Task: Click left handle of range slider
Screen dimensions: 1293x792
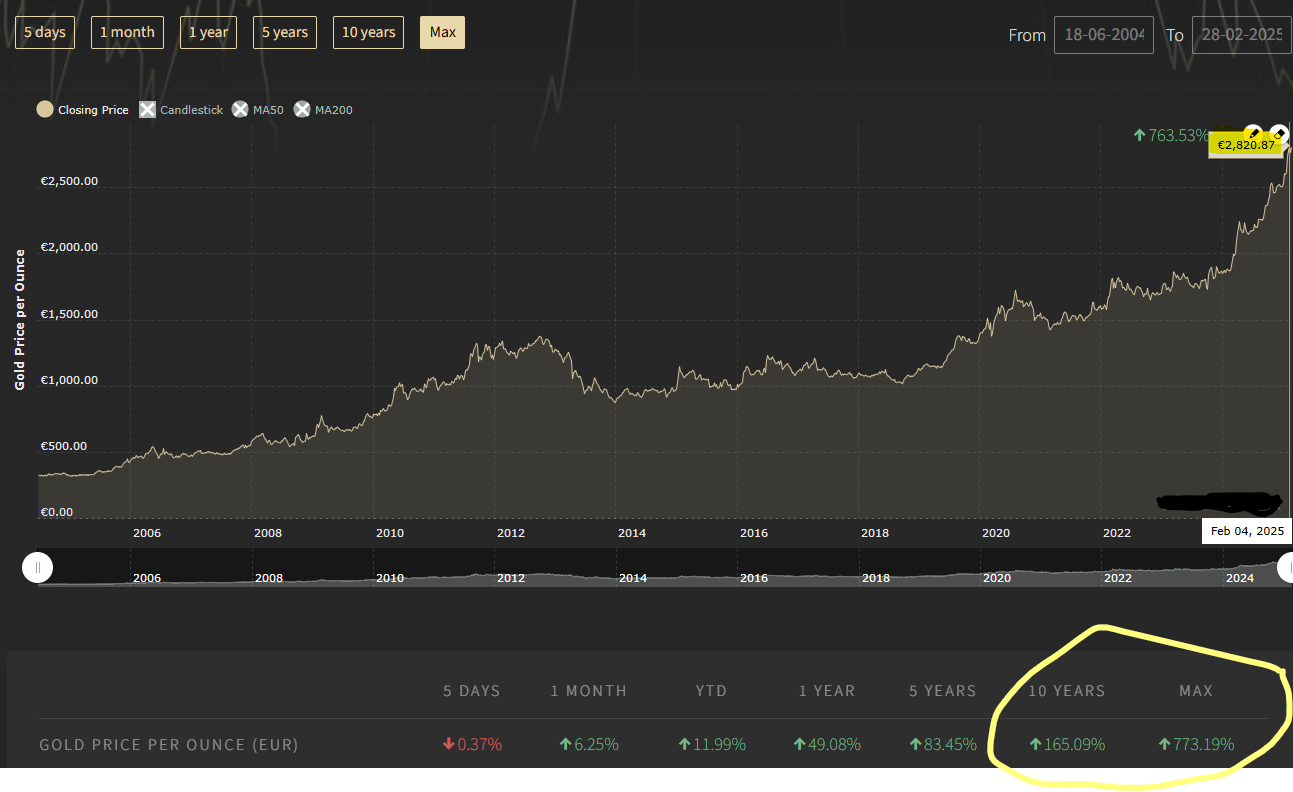Action: (x=37, y=568)
